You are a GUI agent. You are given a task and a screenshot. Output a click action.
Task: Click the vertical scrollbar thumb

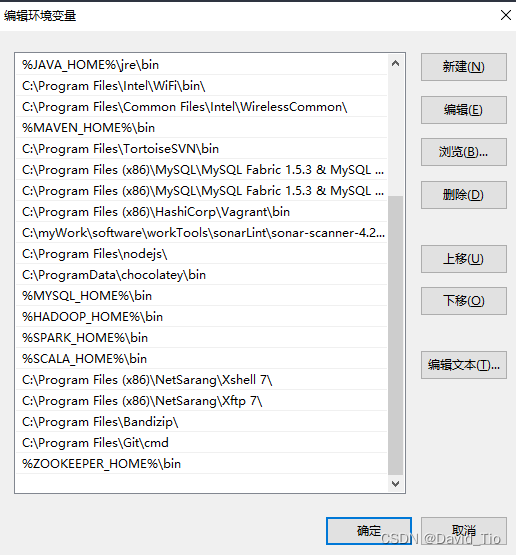click(x=395, y=336)
